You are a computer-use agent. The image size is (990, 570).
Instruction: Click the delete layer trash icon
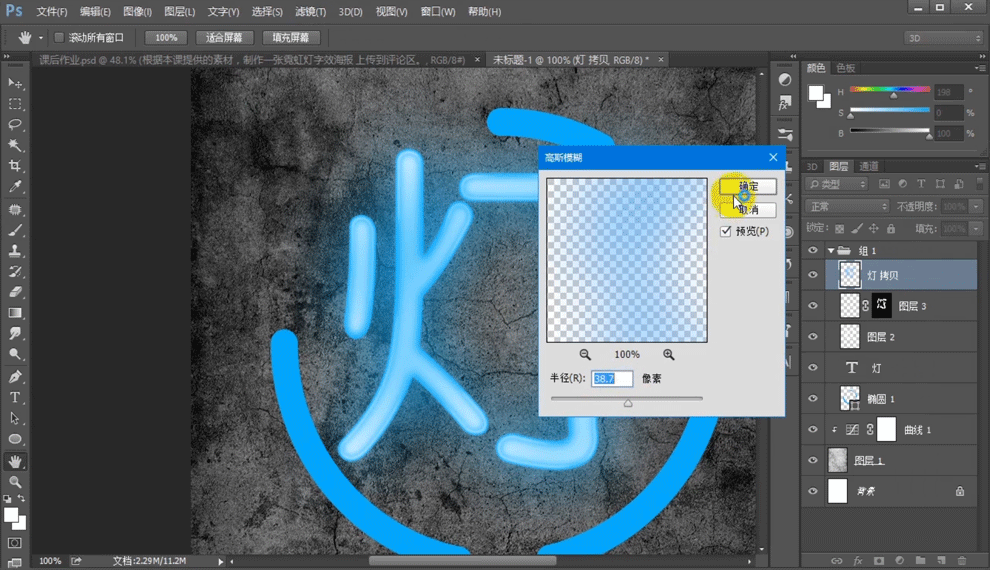click(x=962, y=561)
